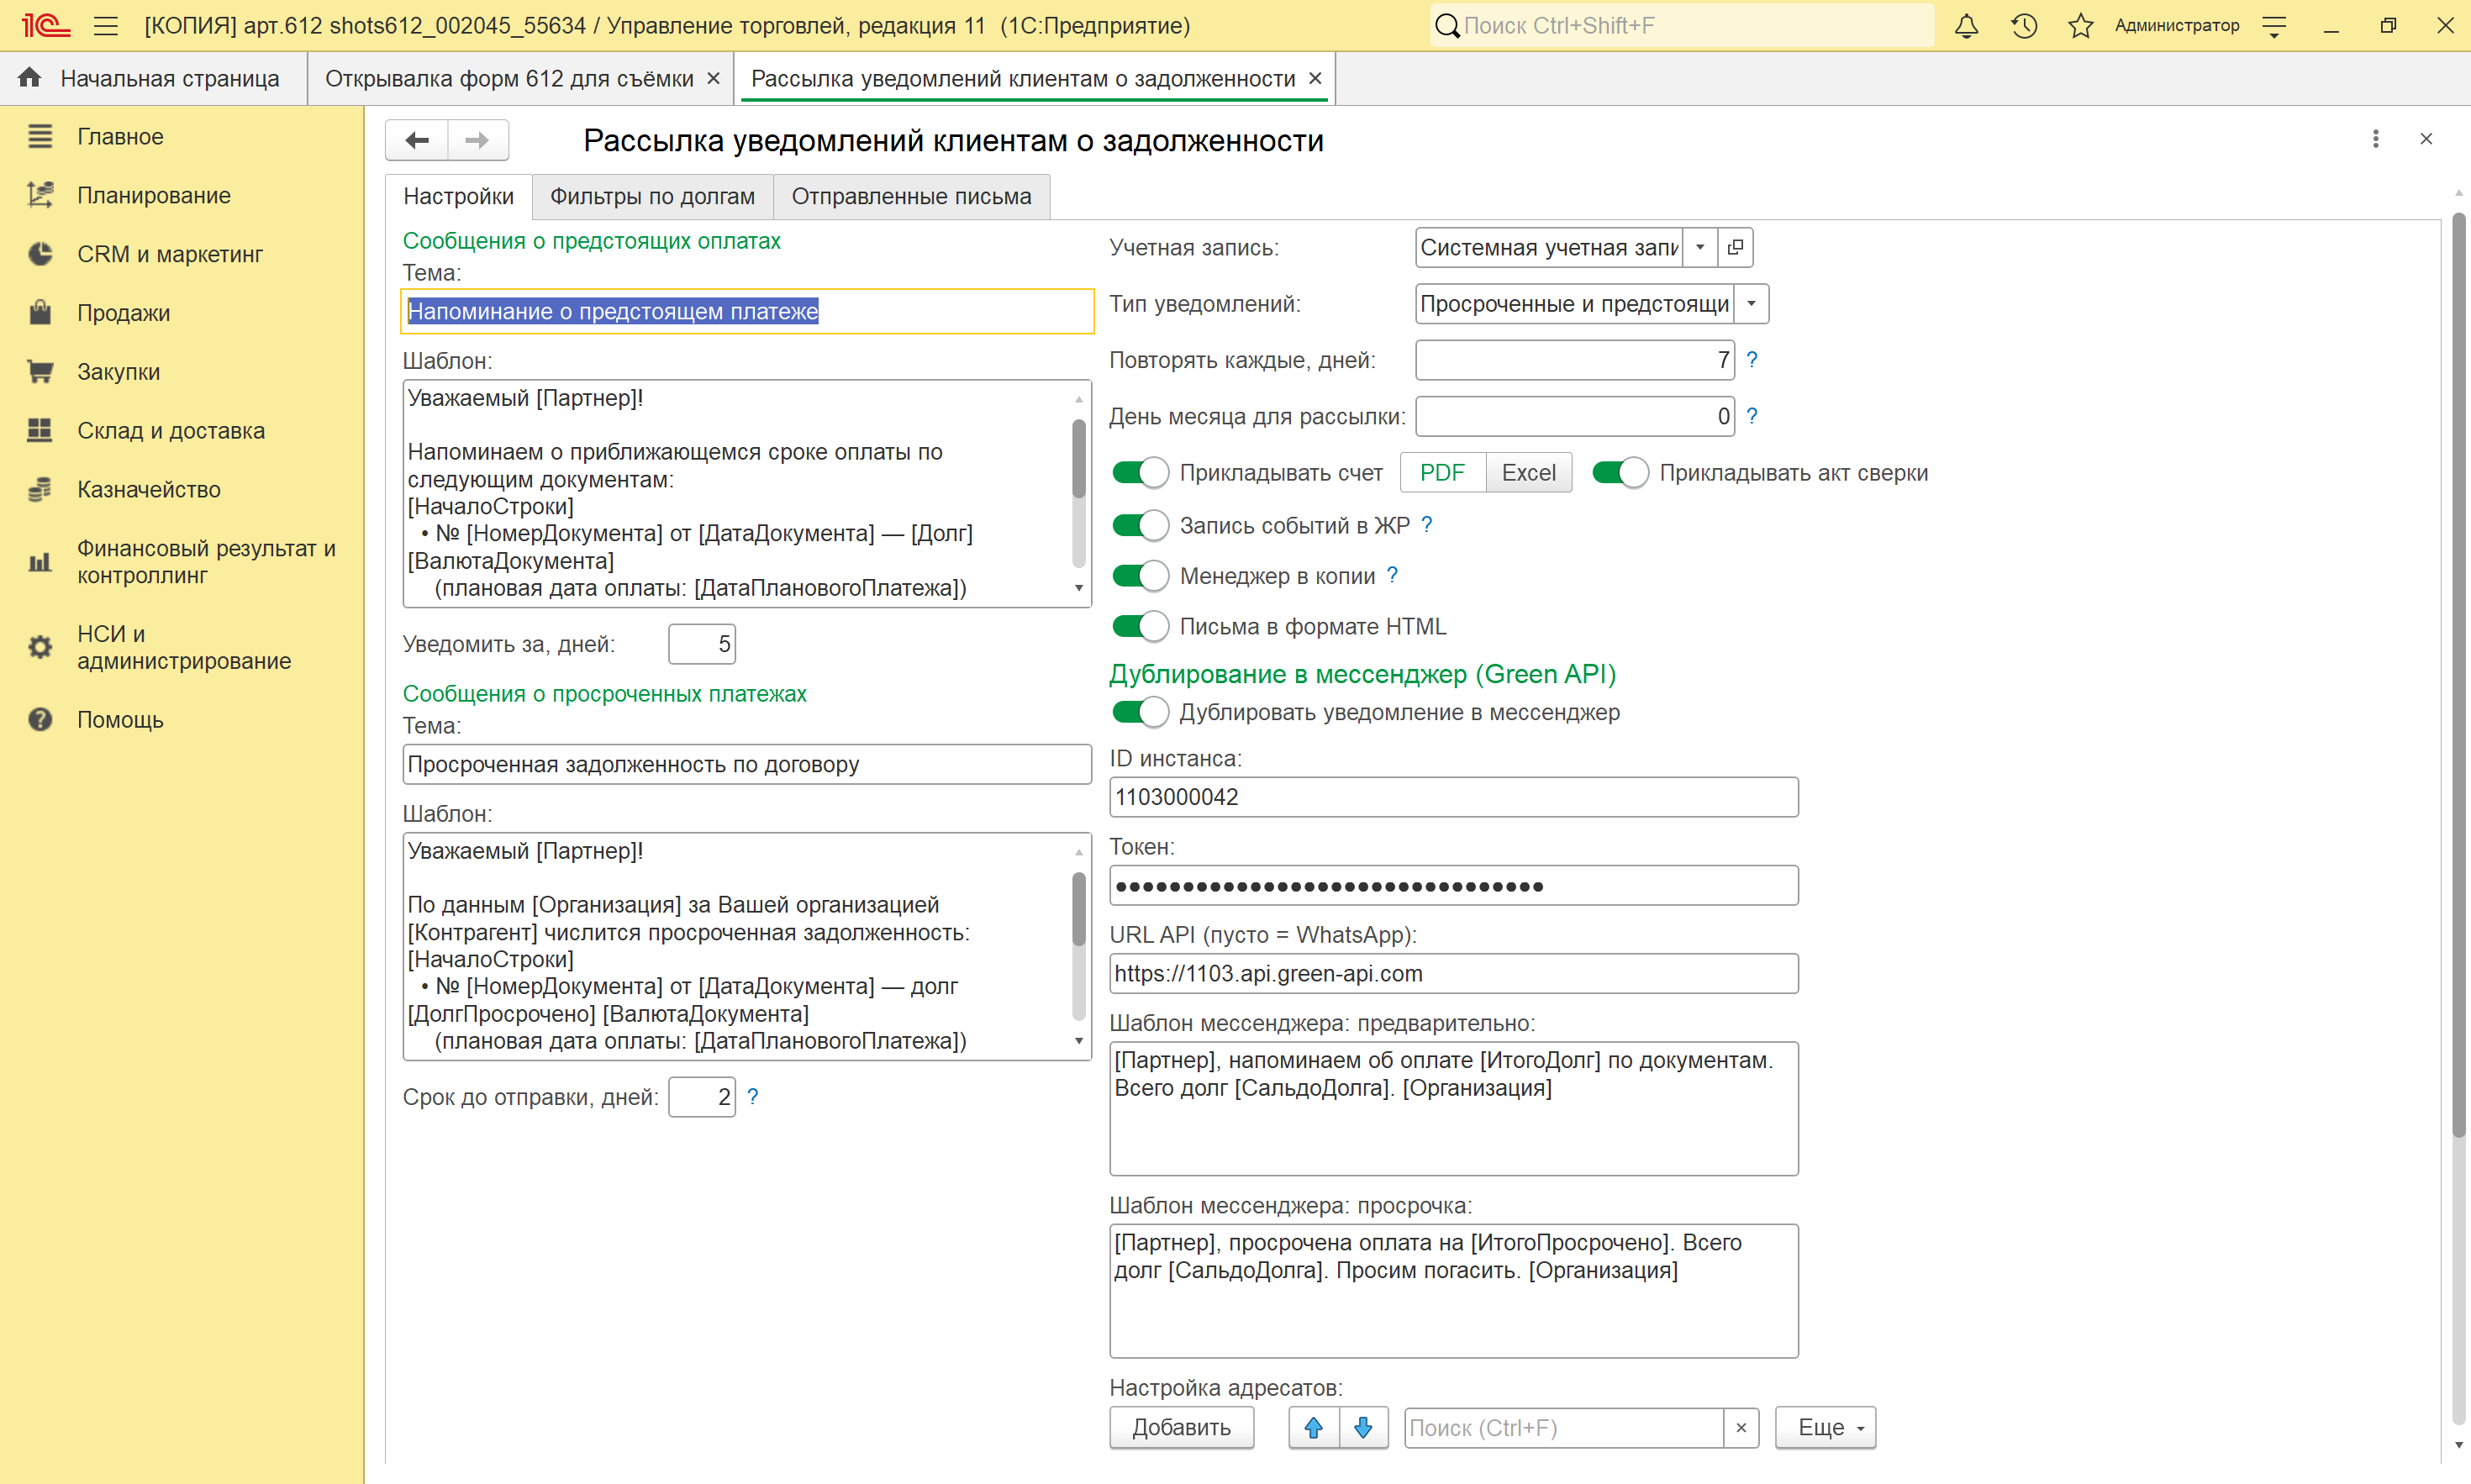Open account record in new window icon

tap(1736, 247)
